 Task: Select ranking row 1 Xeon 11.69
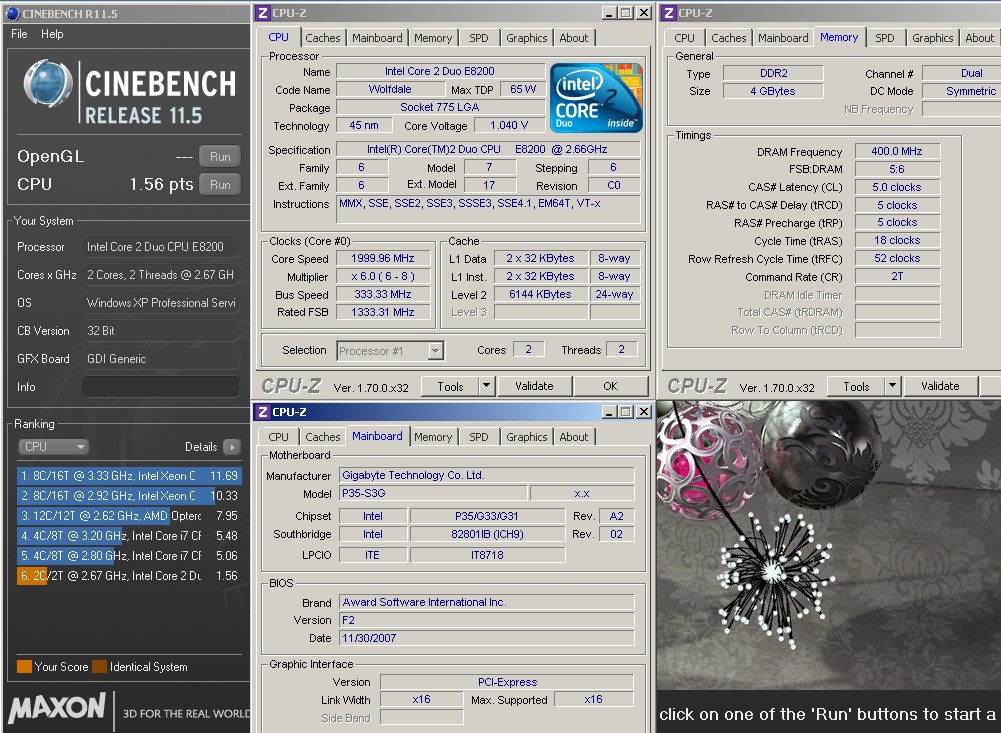[130, 476]
